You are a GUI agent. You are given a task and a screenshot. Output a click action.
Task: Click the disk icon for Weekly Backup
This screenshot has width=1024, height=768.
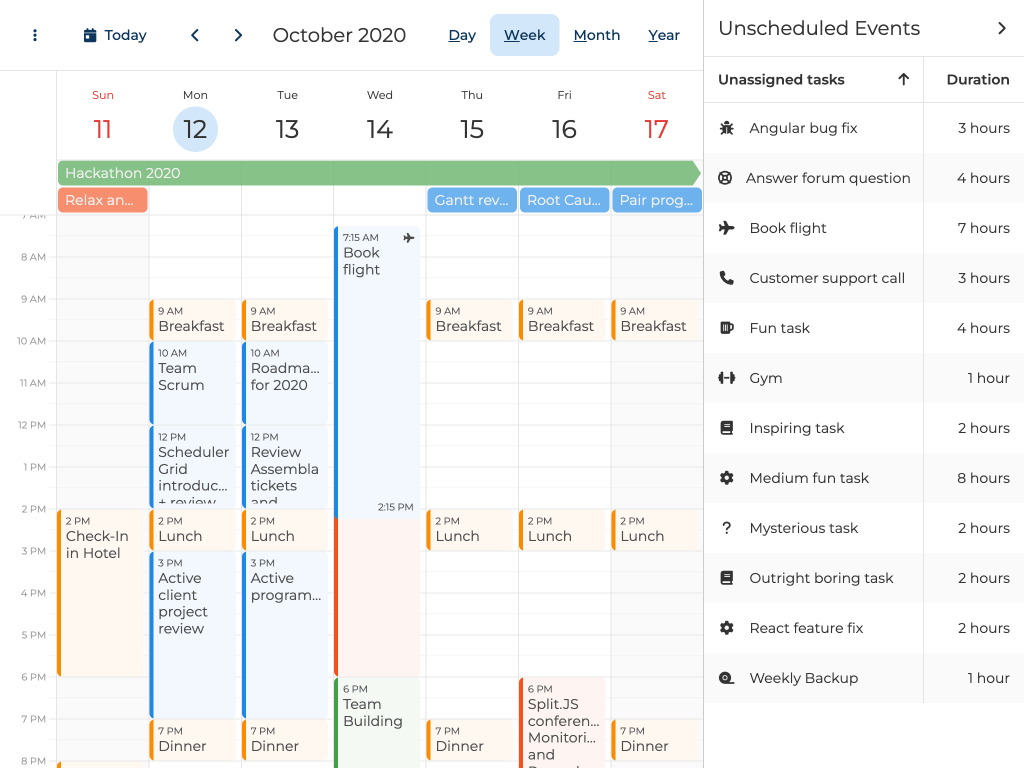click(x=727, y=678)
